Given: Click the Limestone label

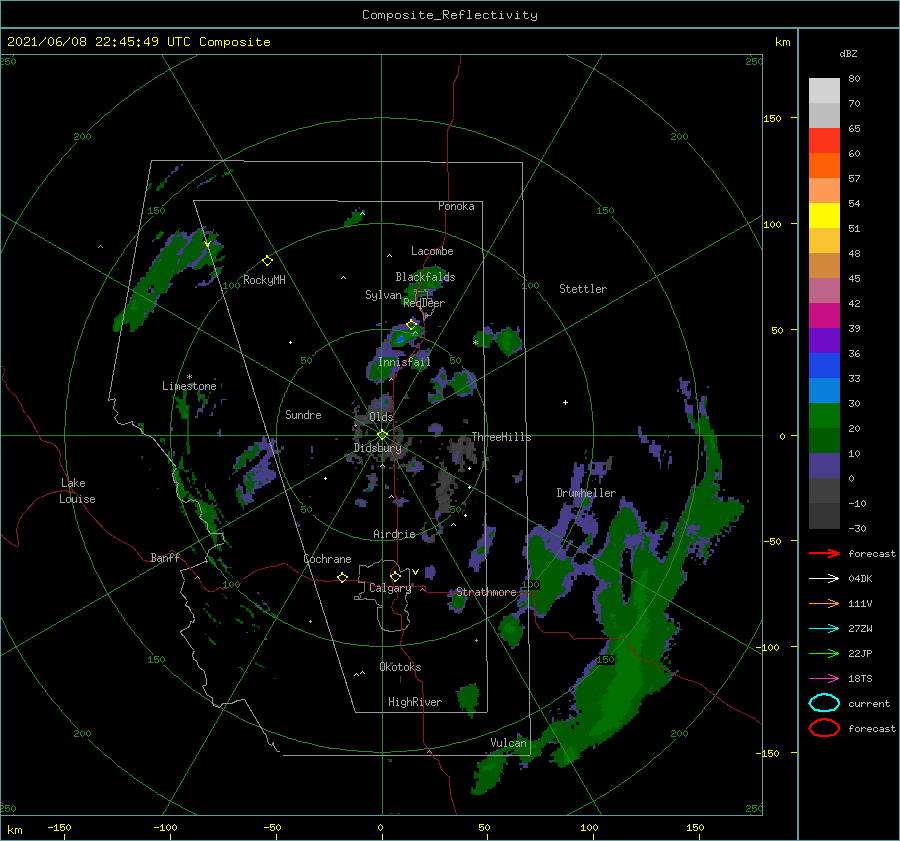Looking at the screenshot, I should click(x=189, y=386).
